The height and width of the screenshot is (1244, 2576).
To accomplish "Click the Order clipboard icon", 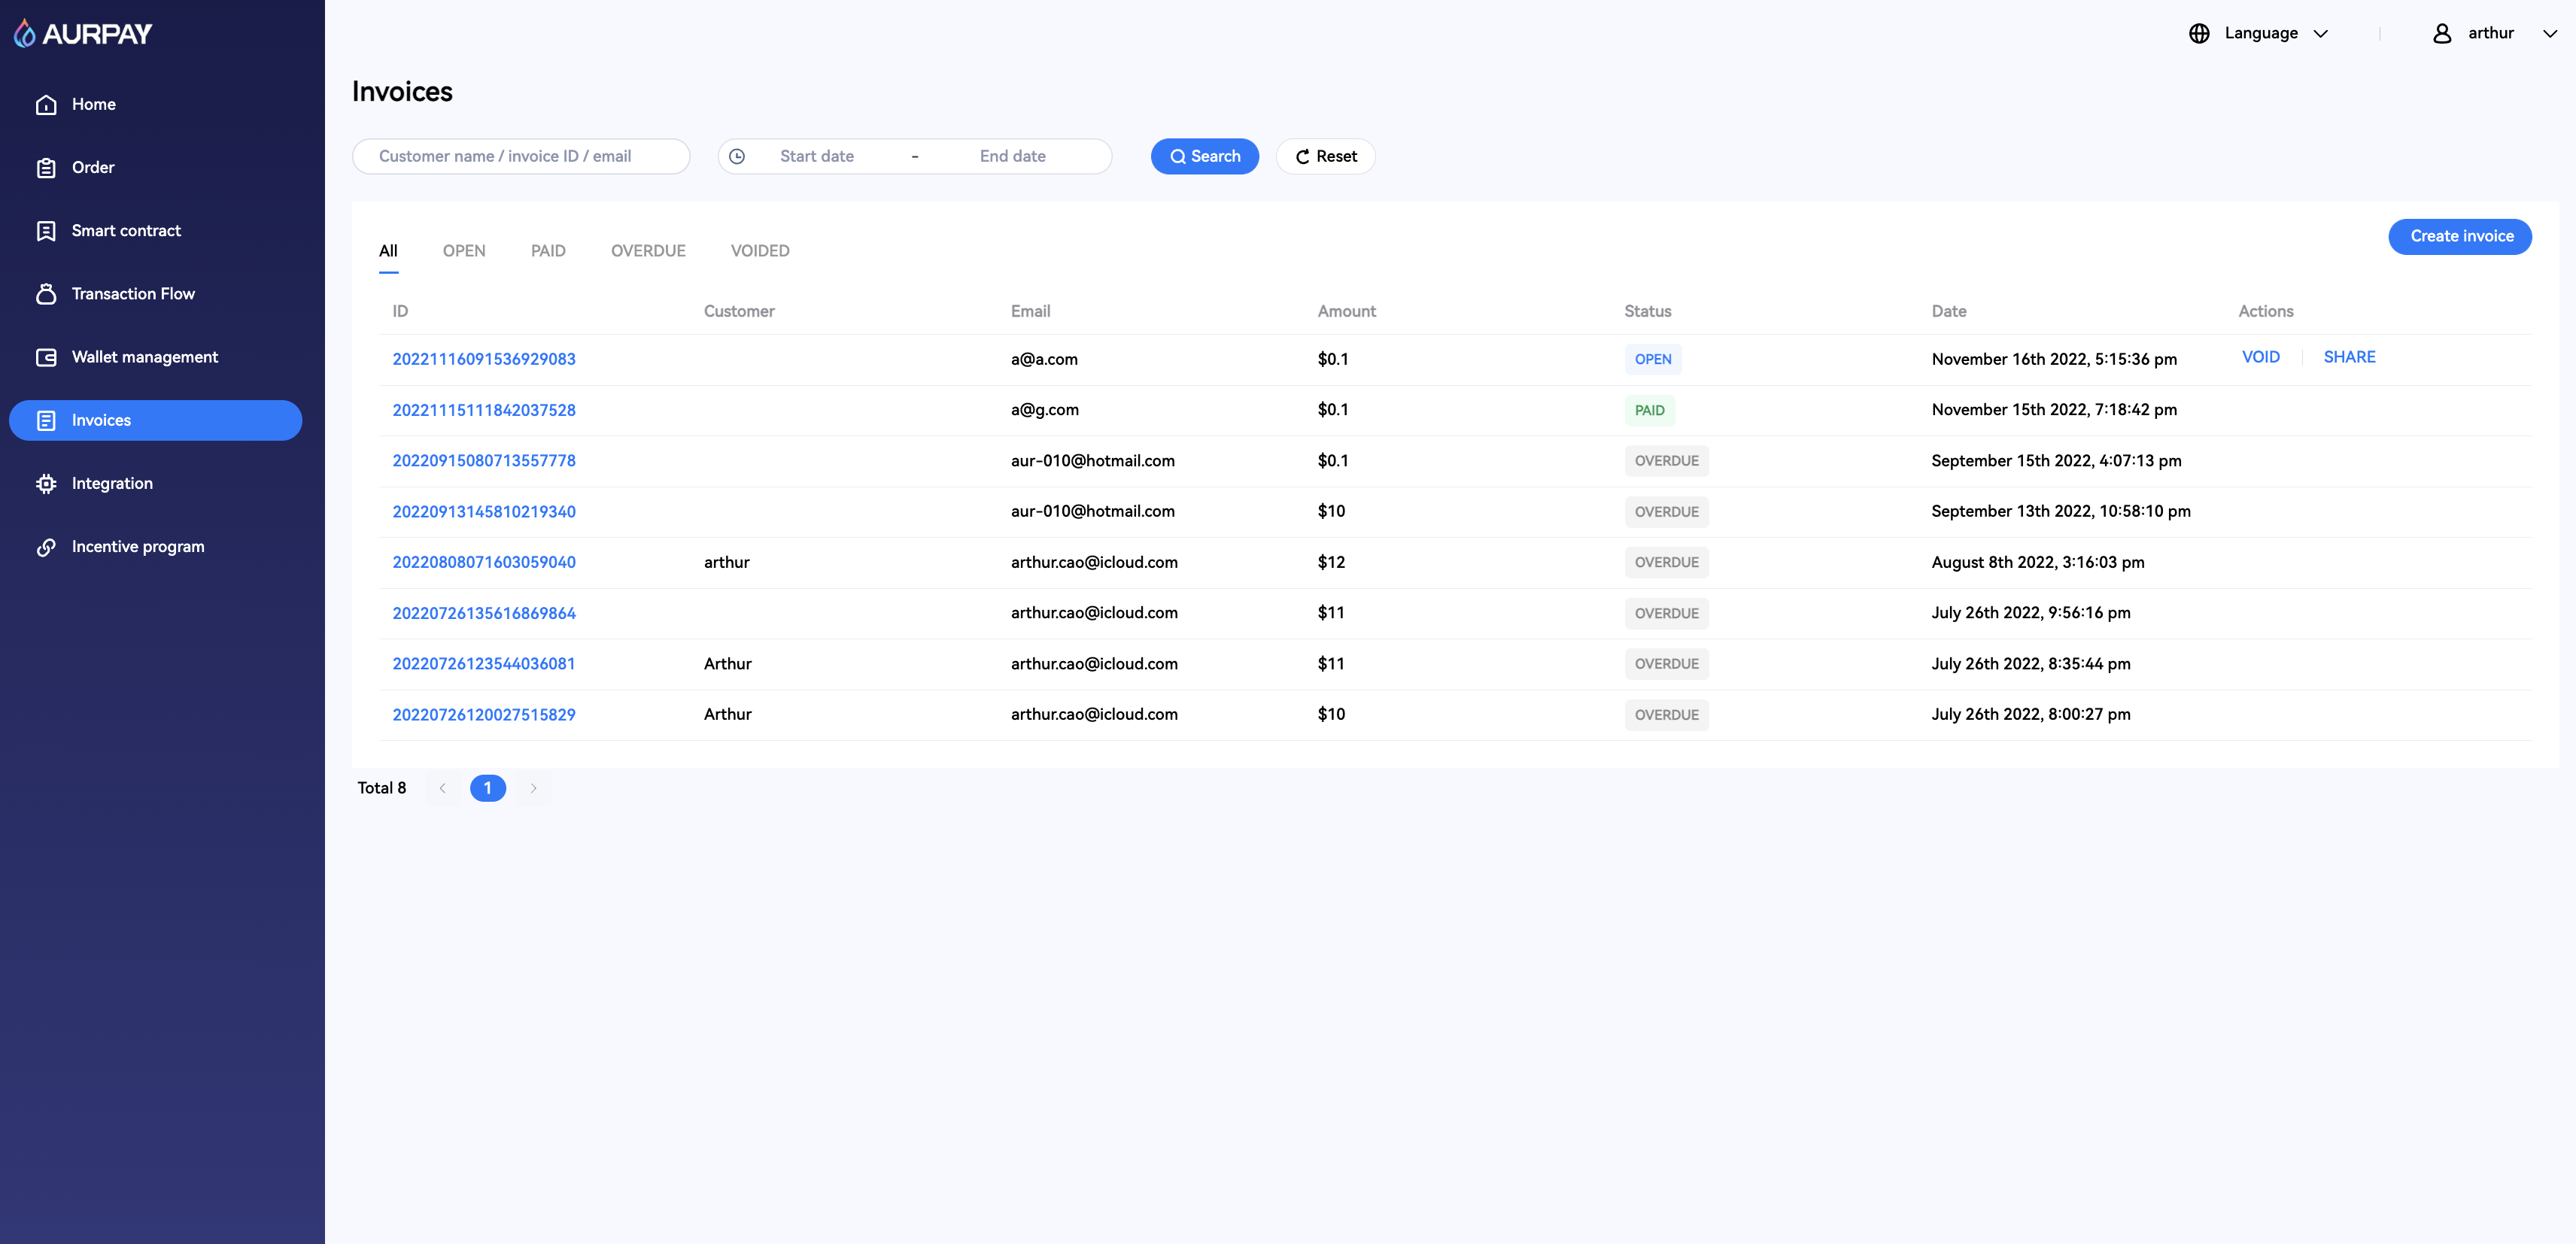I will coord(46,168).
